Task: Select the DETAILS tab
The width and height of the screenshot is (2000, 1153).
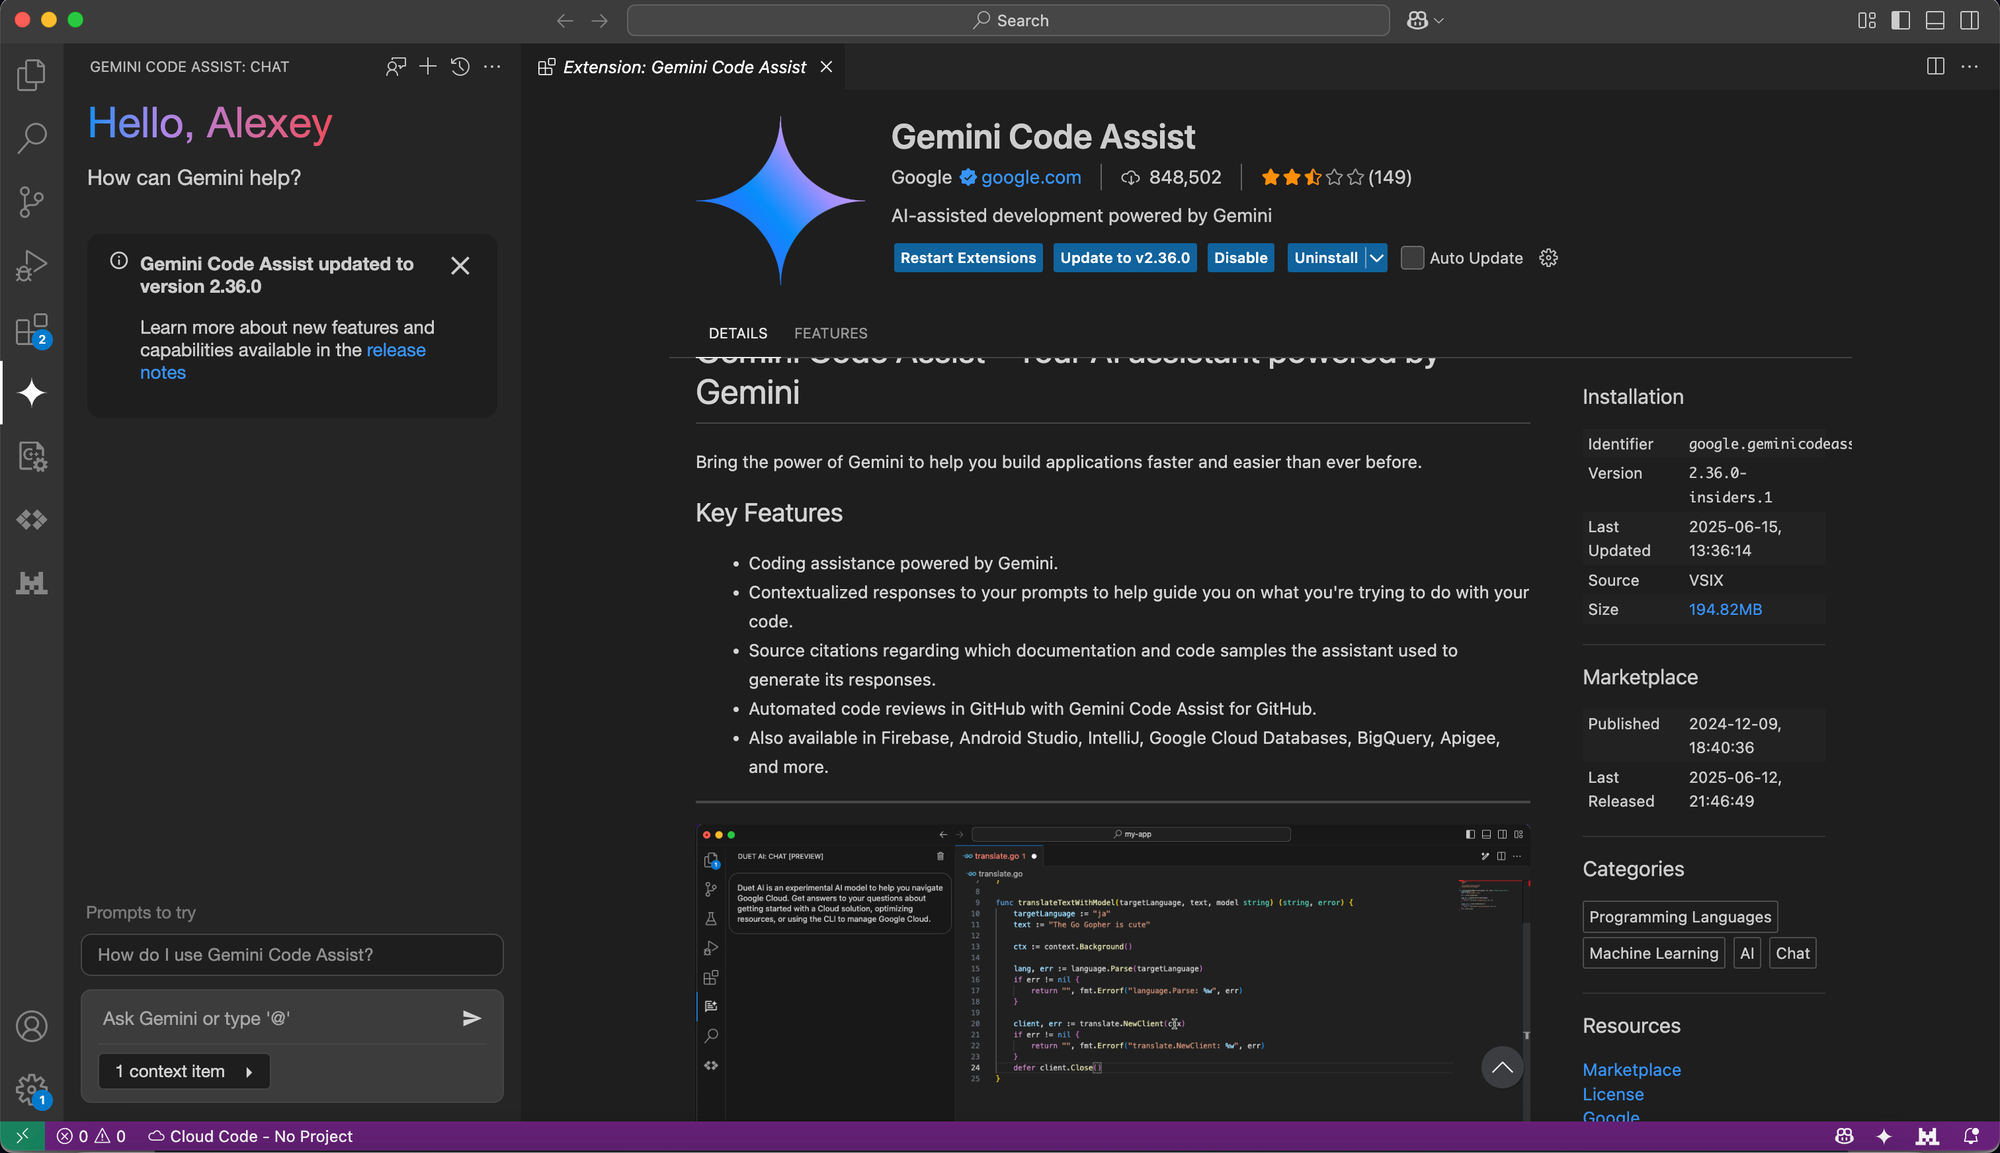Action: [738, 333]
